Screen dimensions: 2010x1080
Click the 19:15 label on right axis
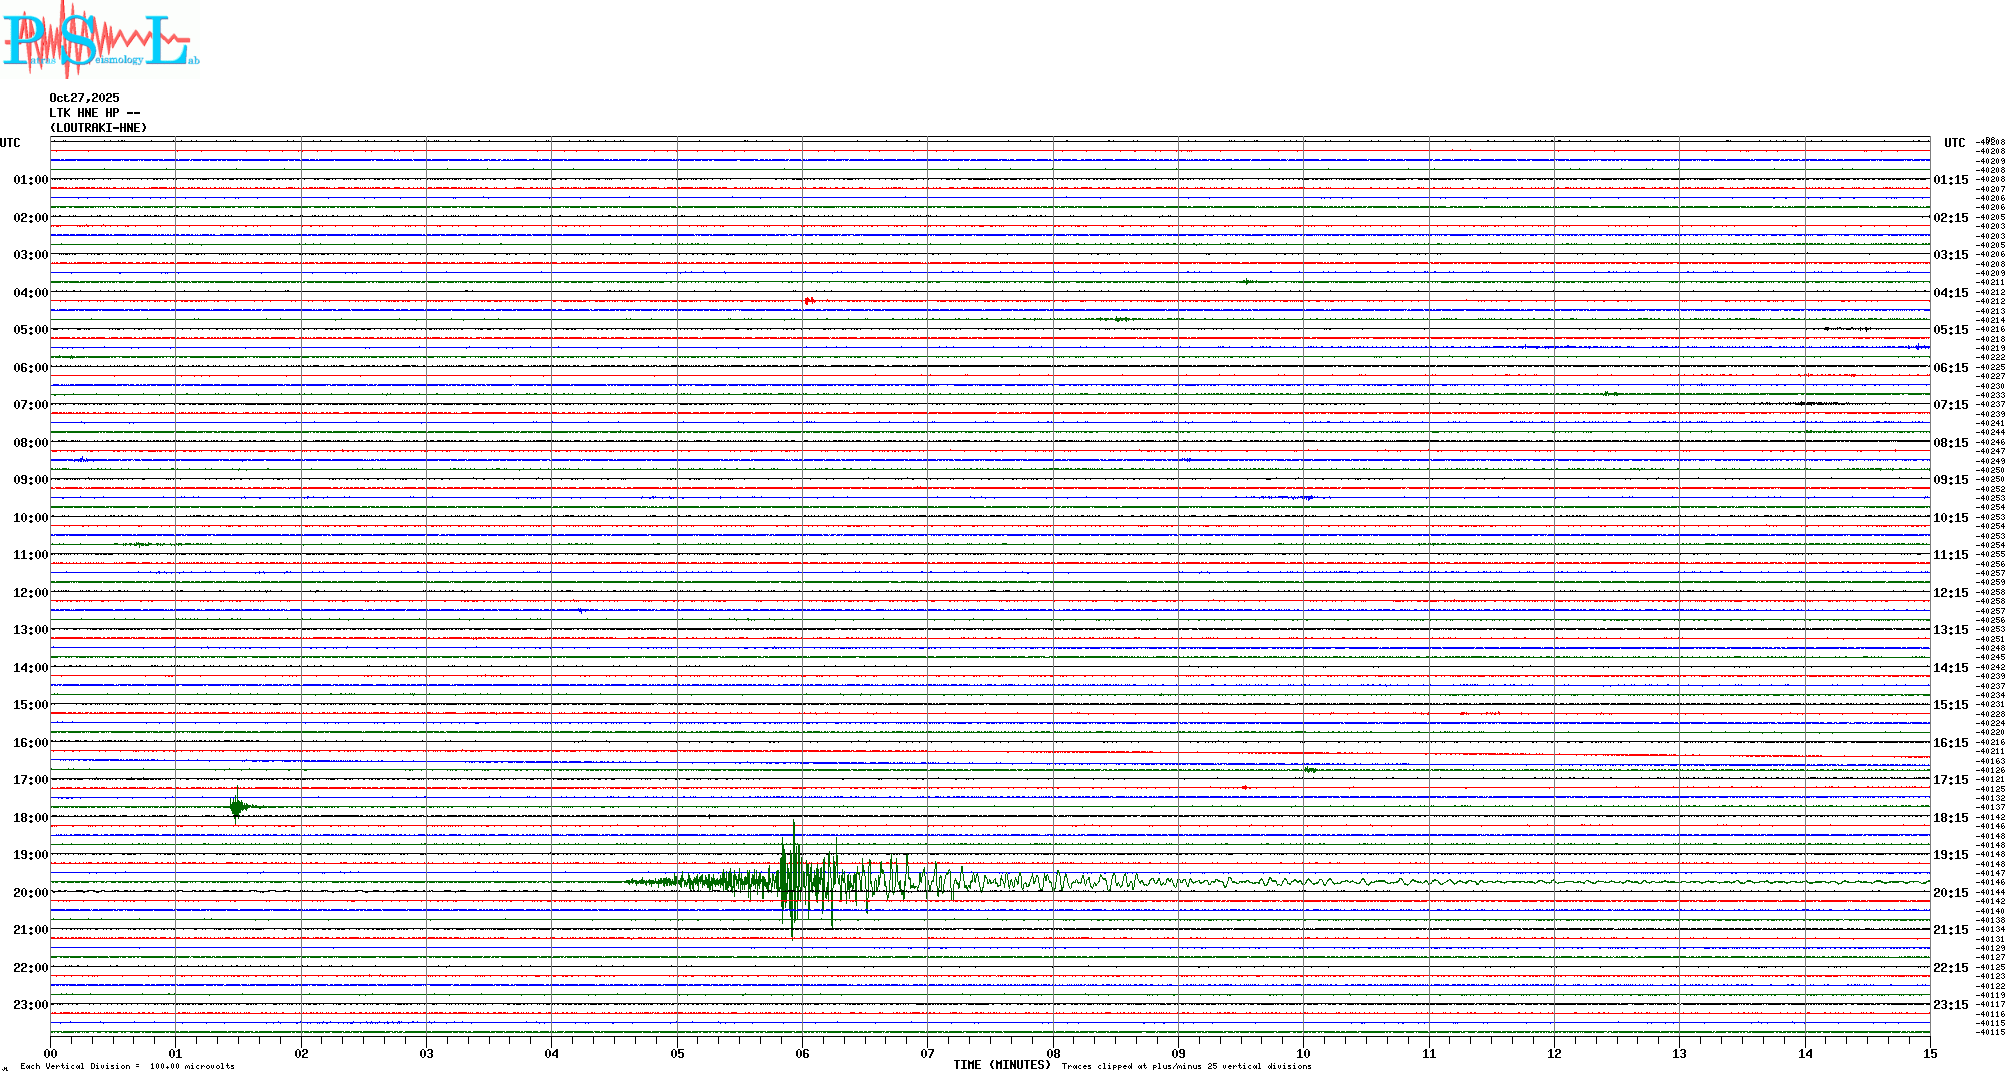click(1950, 855)
